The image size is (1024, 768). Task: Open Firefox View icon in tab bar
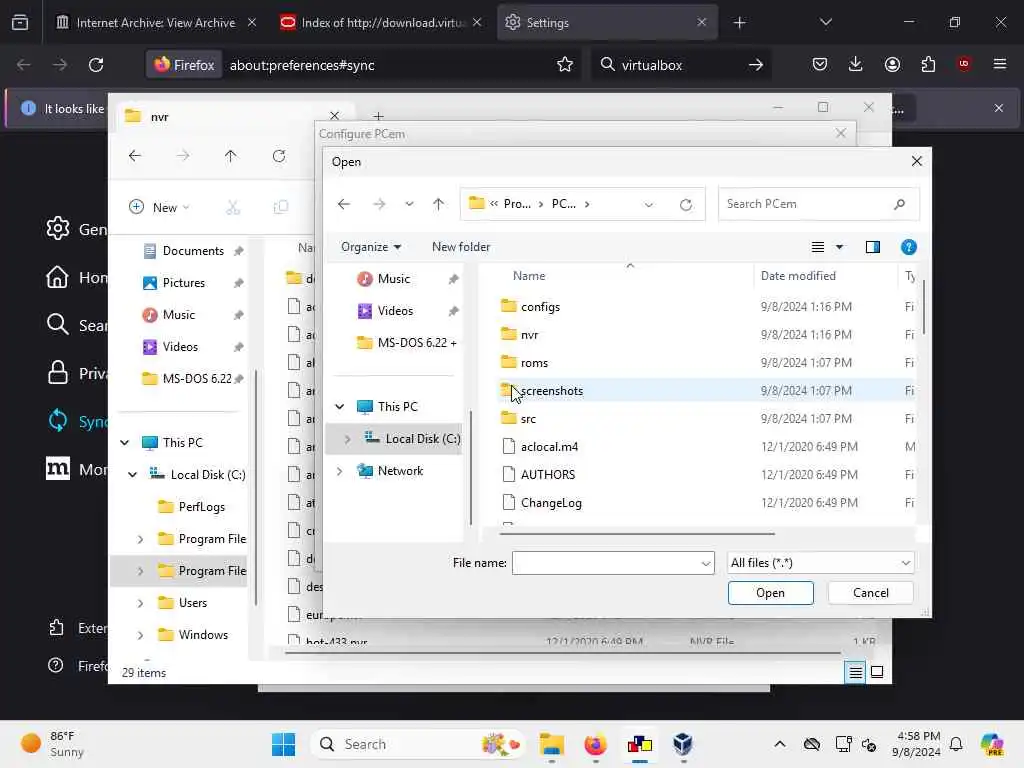pyautogui.click(x=20, y=23)
